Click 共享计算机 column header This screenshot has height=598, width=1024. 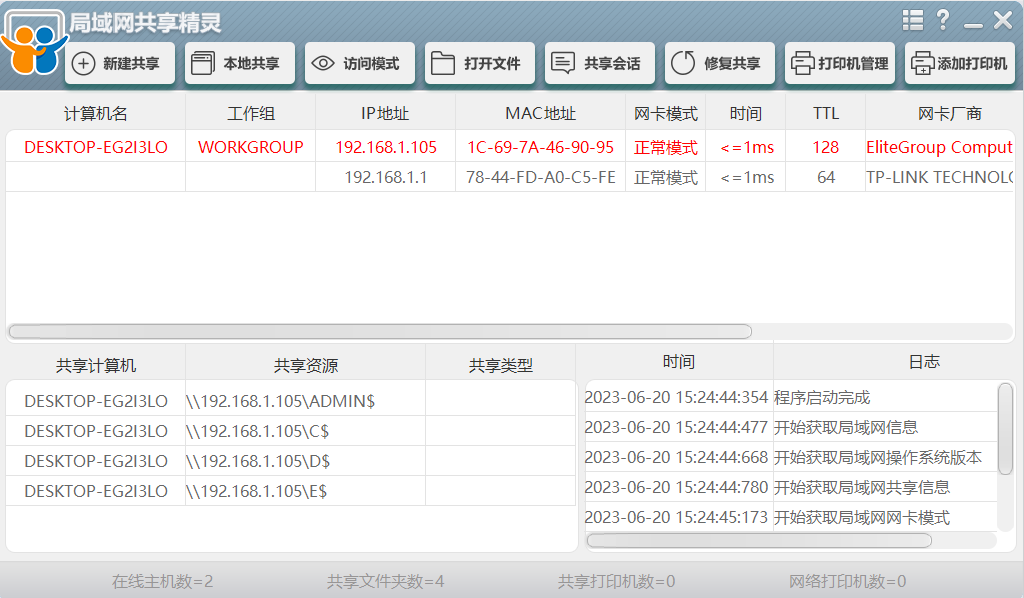pyautogui.click(x=96, y=366)
